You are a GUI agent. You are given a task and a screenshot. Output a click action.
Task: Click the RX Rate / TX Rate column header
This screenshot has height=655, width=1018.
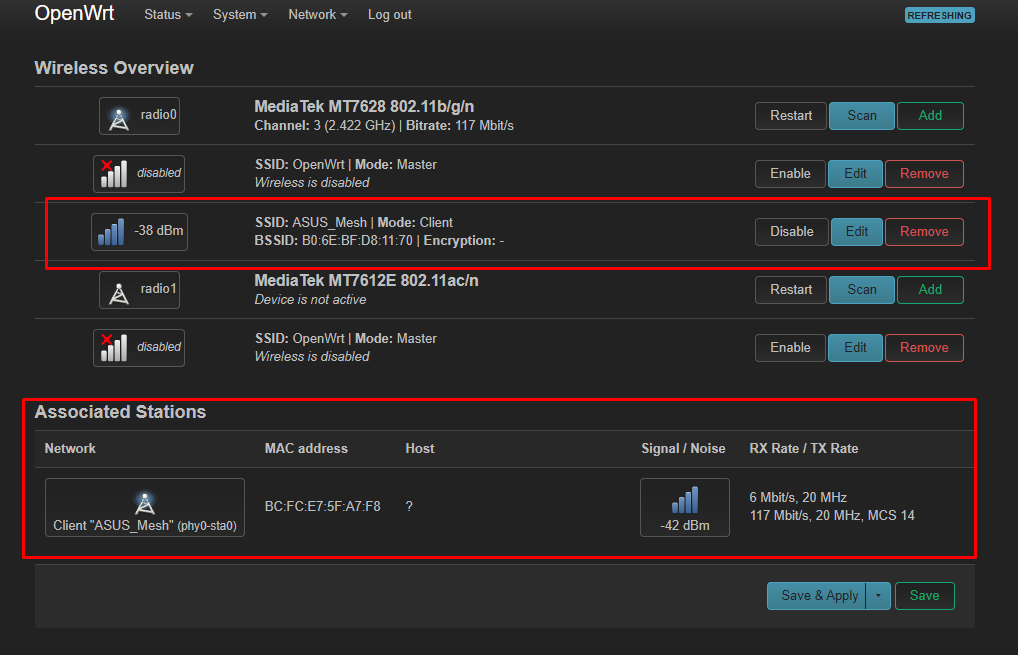pos(804,449)
